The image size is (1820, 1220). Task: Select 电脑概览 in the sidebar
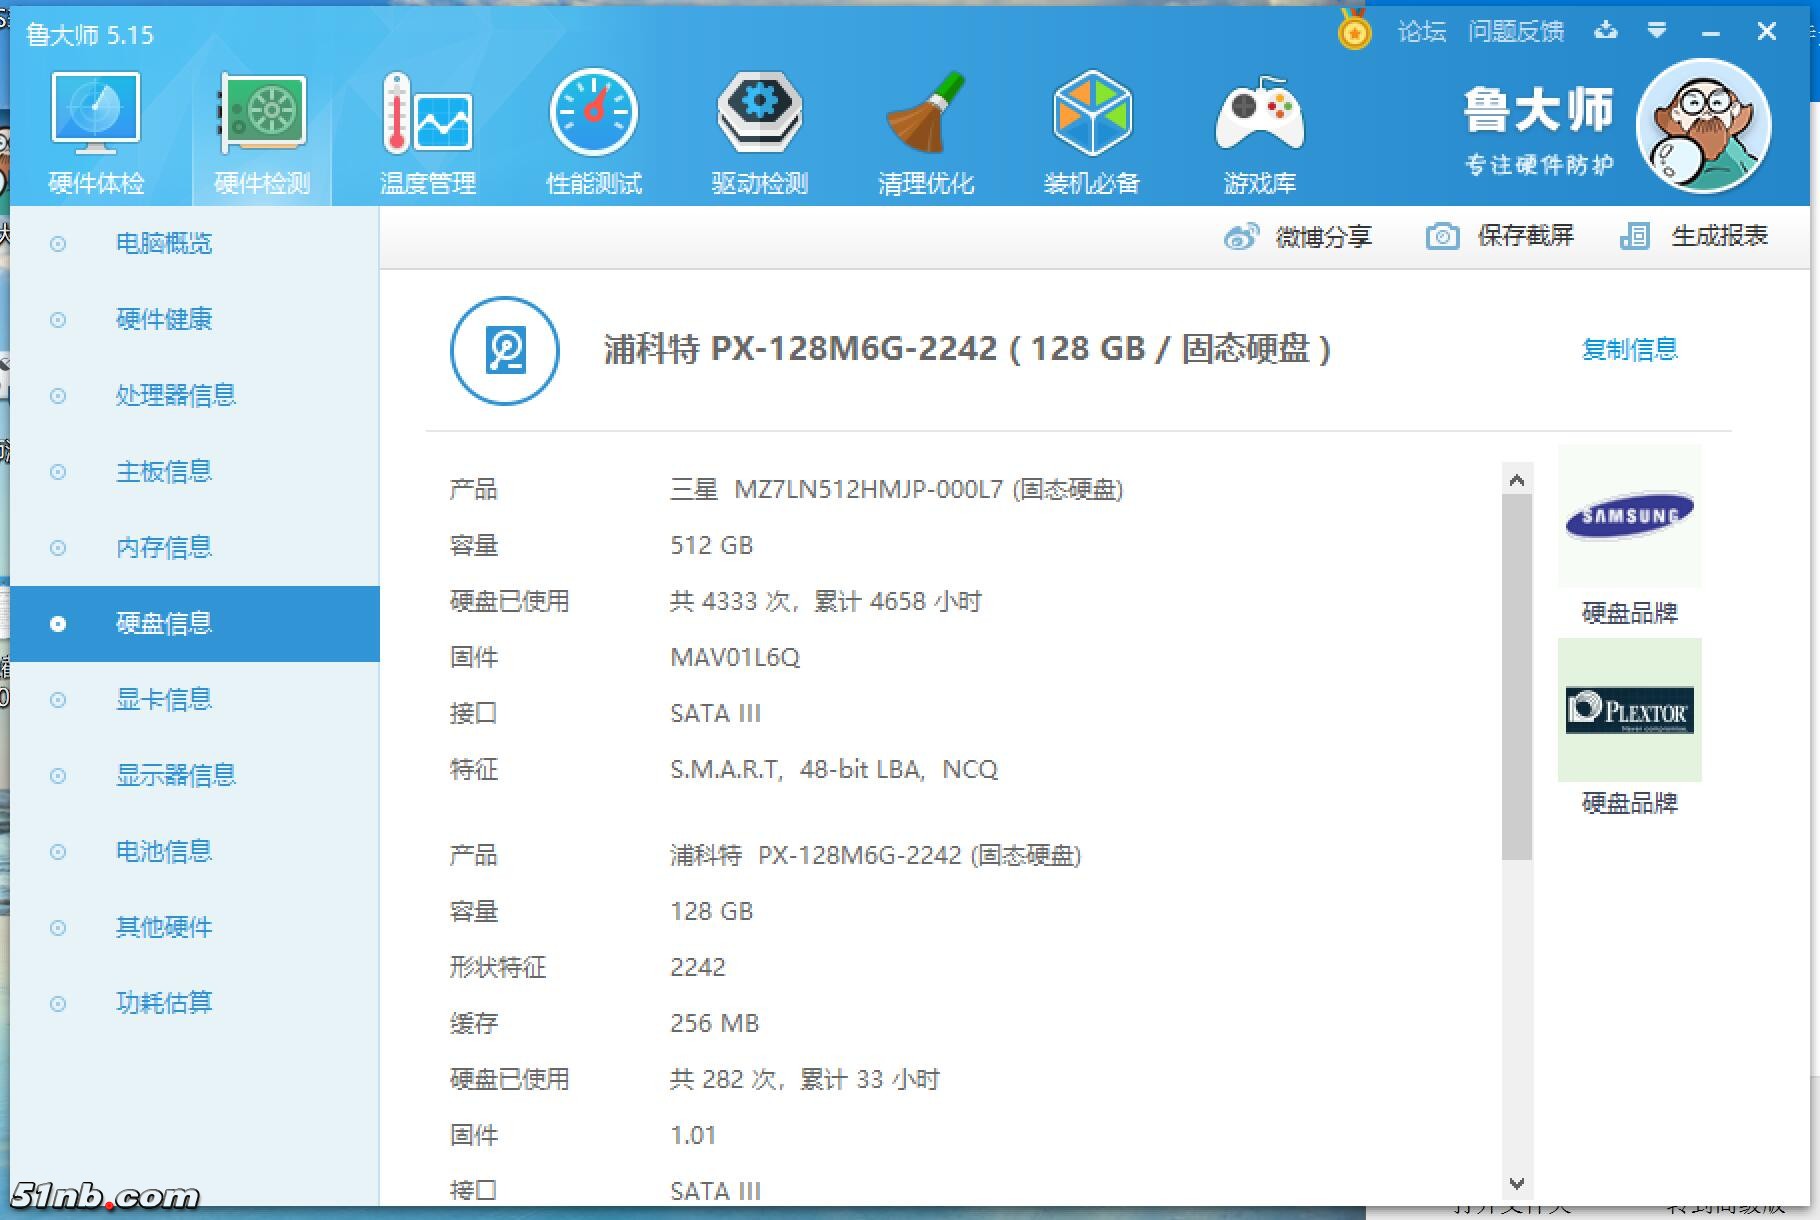click(164, 243)
